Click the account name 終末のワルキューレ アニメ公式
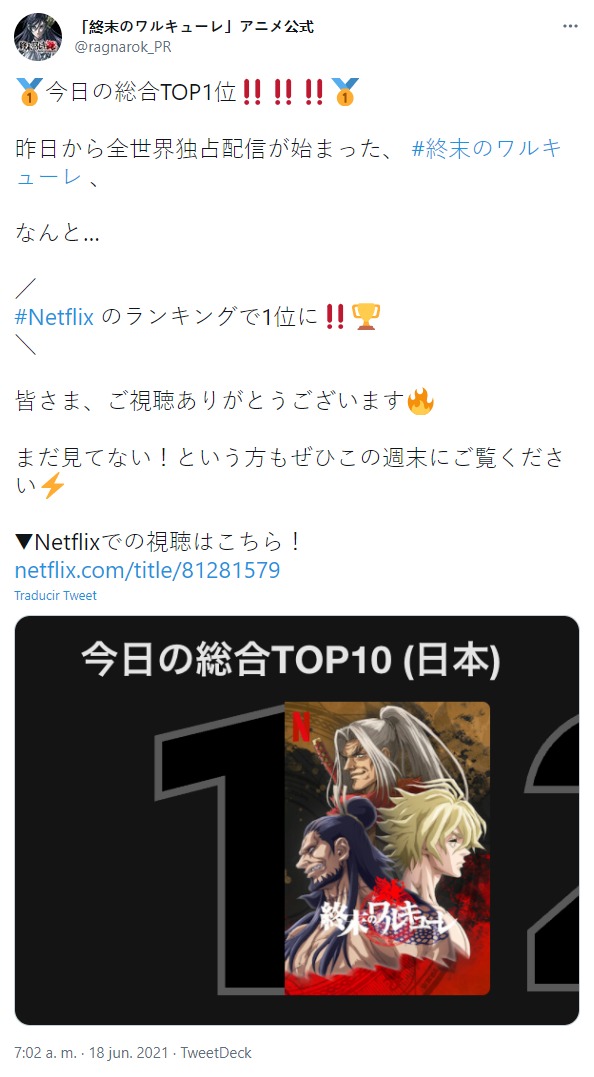Screen dimensions: 594x1077 (196, 27)
